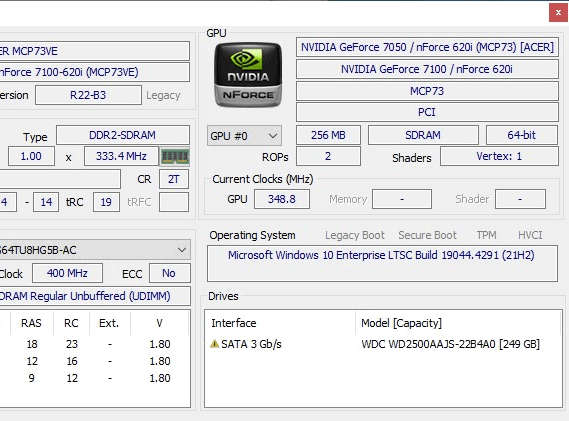
Task: Click the memory module icon beside 333.4 MHz
Action: tap(175, 156)
